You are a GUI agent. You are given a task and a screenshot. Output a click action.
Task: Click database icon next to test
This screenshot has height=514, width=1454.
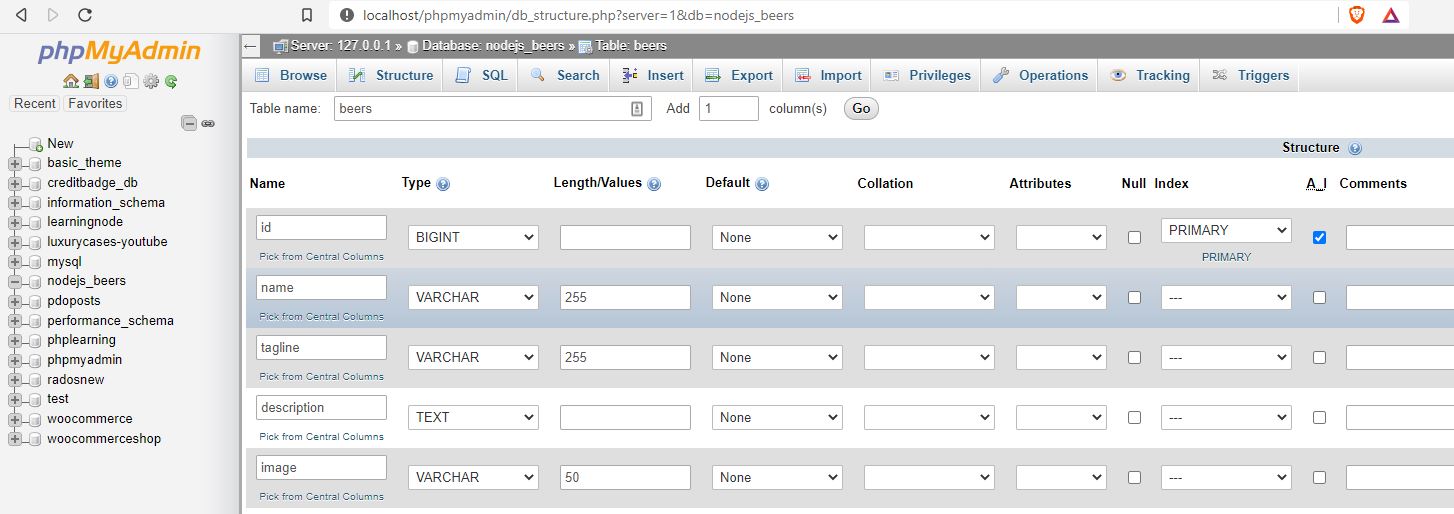tap(36, 399)
